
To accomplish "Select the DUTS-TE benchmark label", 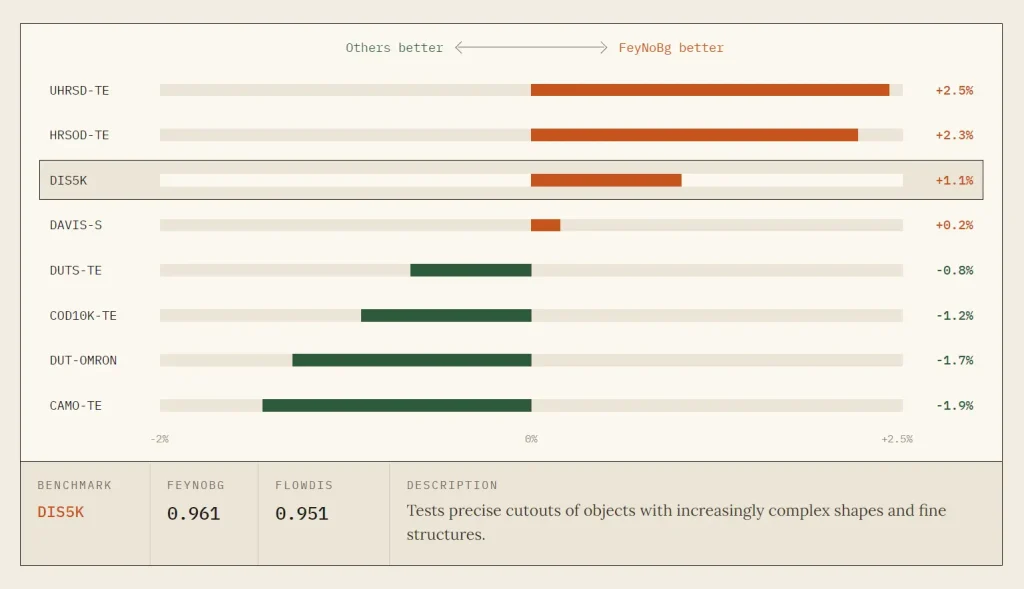I will [76, 270].
